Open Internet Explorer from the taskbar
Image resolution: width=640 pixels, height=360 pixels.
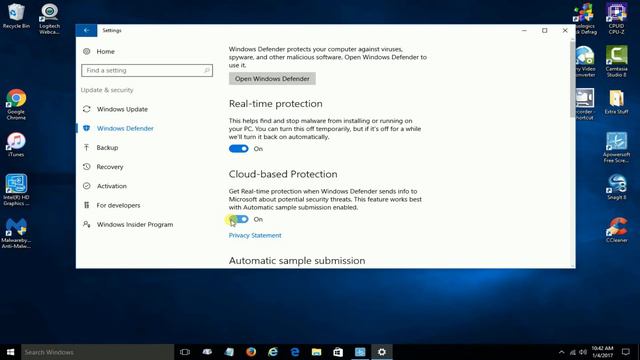click(273, 352)
